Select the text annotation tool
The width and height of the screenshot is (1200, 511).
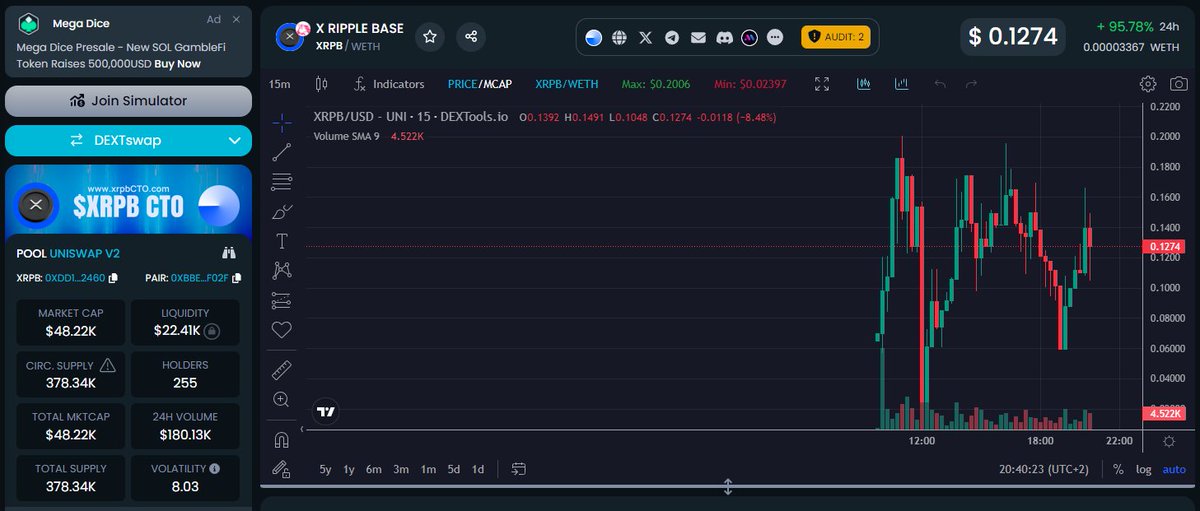282,241
